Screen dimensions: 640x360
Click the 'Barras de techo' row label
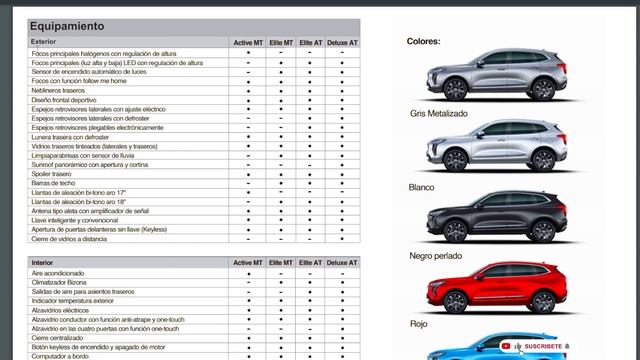[x=53, y=183]
